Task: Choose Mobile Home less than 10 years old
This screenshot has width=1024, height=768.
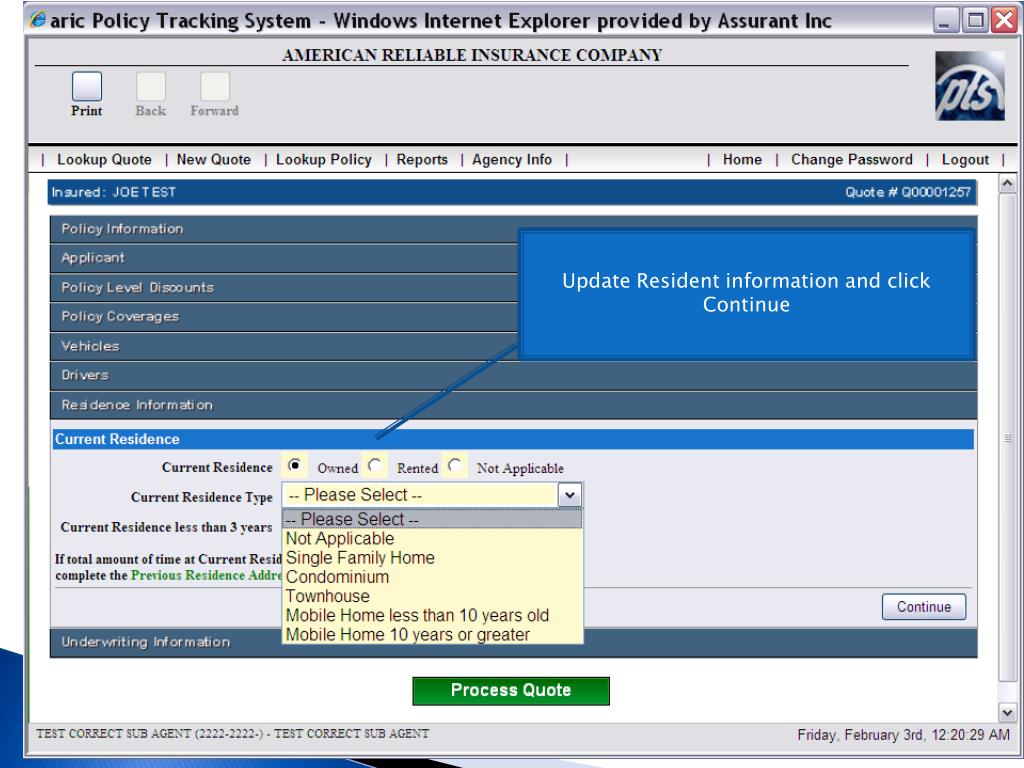Action: (x=432, y=615)
